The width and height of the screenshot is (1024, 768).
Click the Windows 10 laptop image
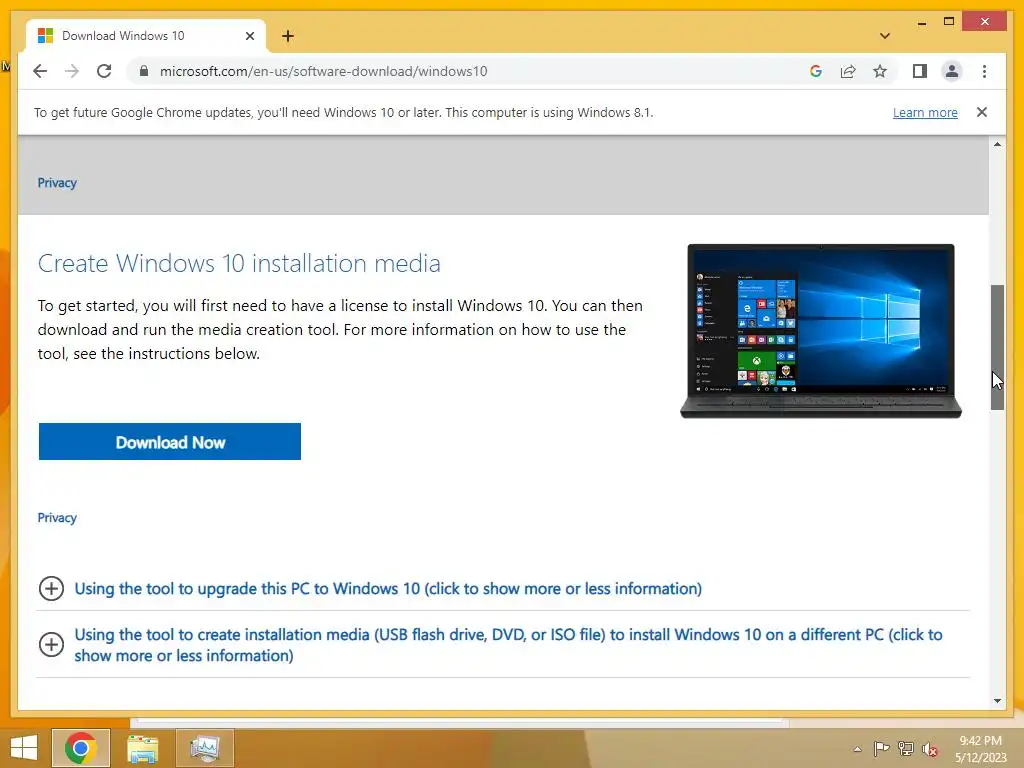click(821, 330)
